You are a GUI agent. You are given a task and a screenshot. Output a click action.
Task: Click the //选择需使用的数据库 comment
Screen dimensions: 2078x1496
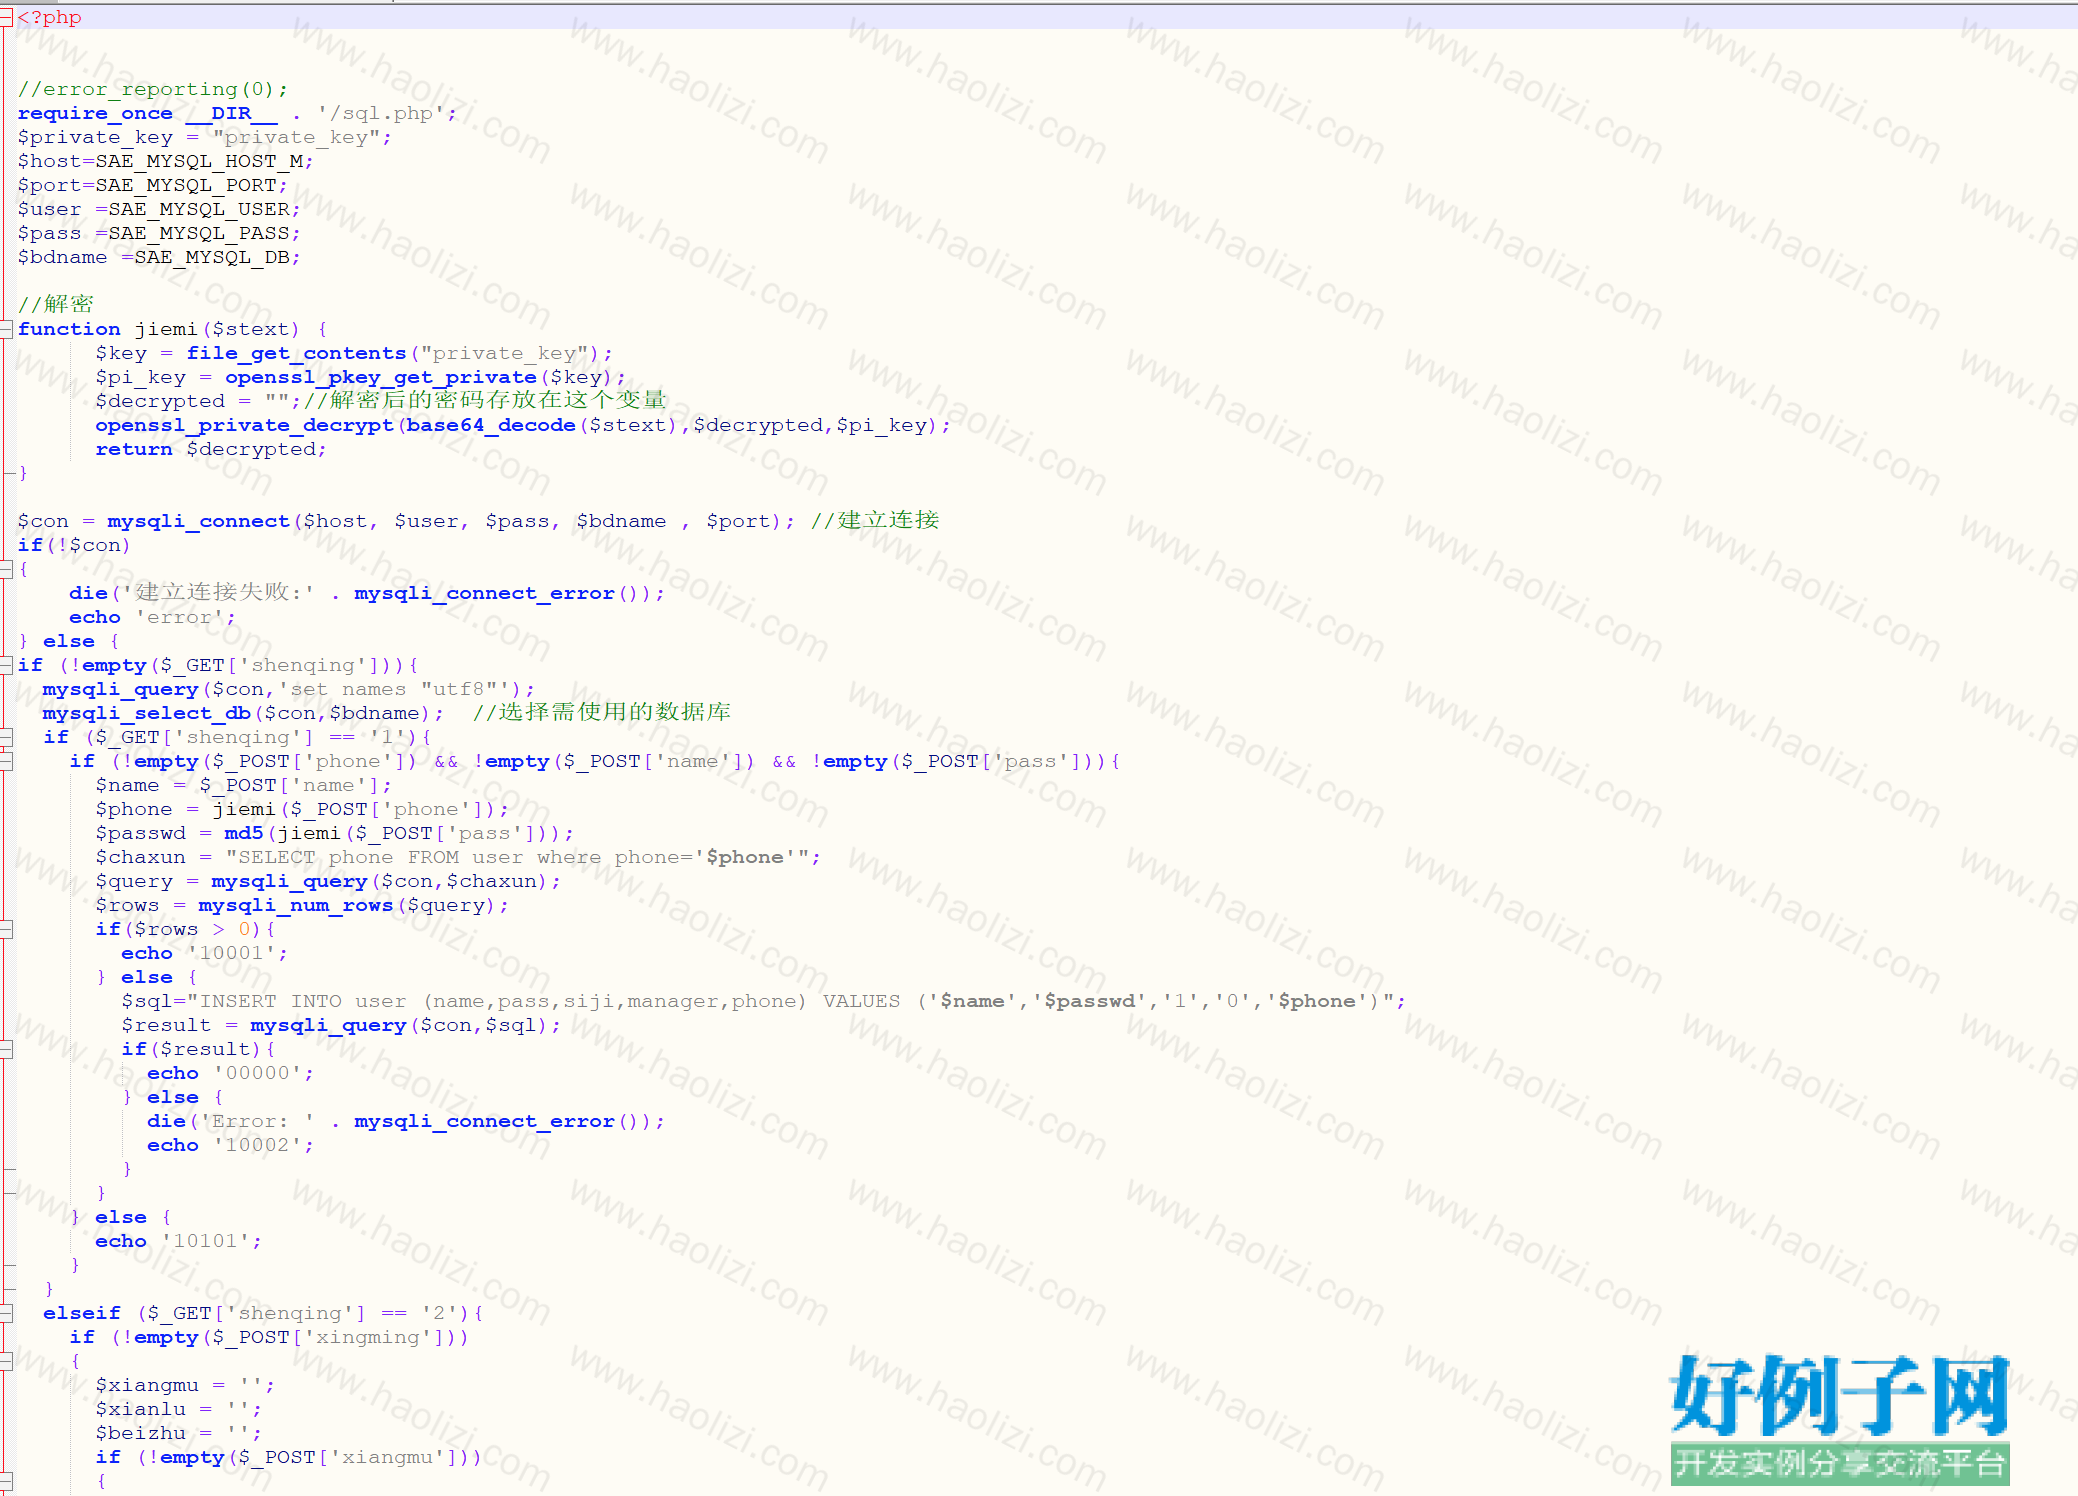pyautogui.click(x=602, y=712)
